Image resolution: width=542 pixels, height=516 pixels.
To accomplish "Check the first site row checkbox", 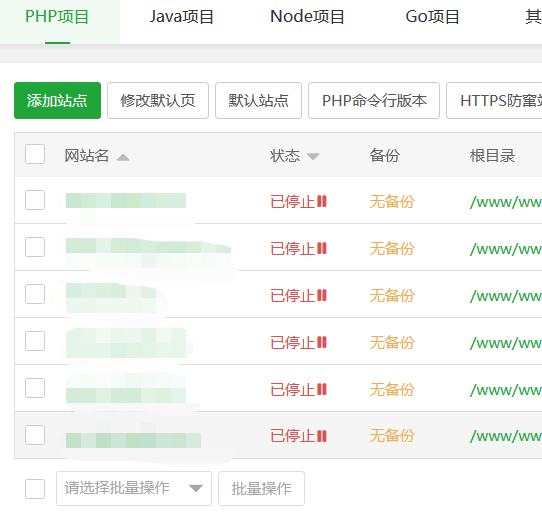I will [x=35, y=200].
